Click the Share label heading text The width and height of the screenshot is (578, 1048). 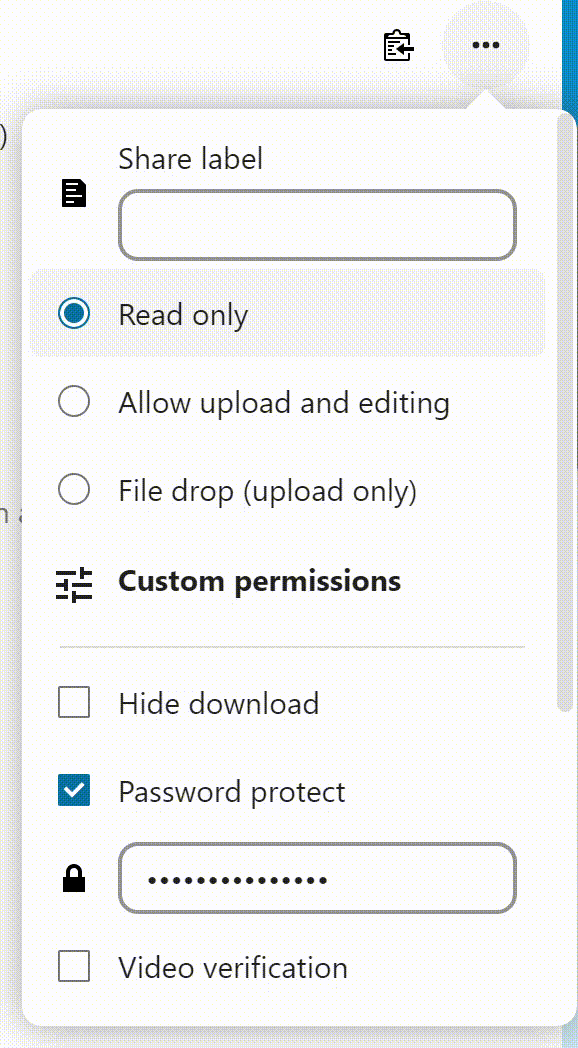[190, 158]
